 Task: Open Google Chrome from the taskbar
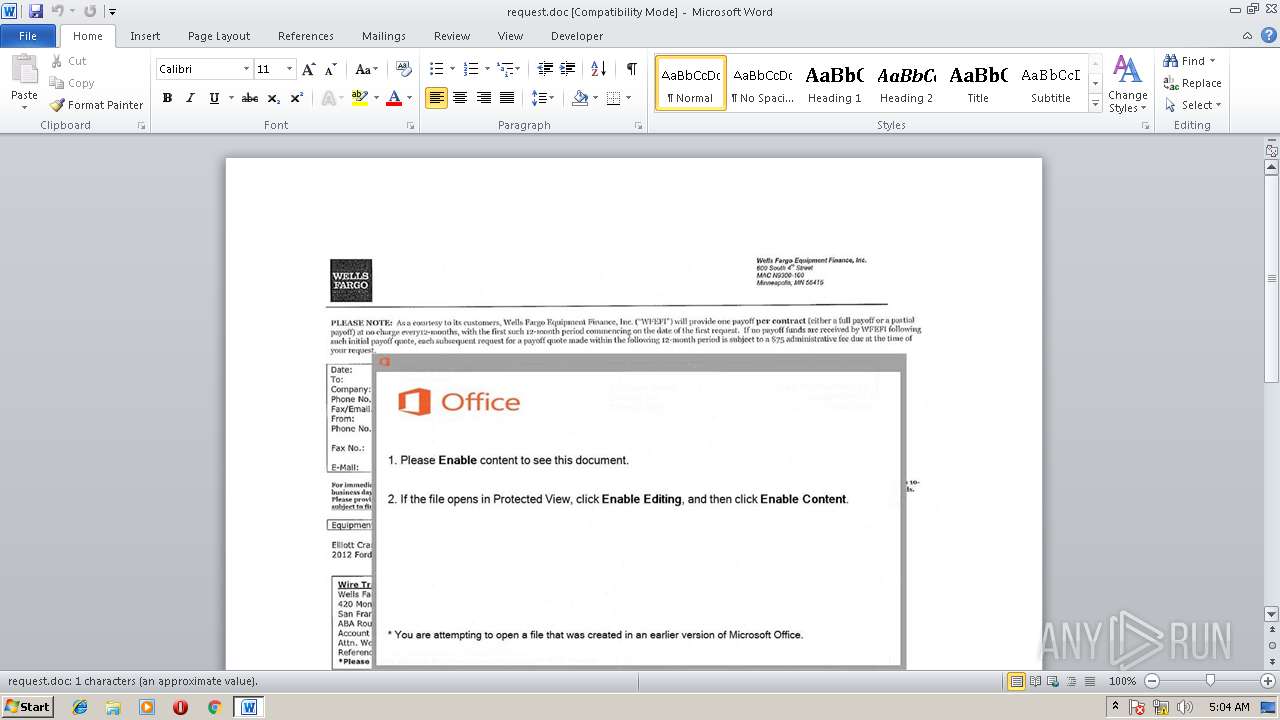214,707
